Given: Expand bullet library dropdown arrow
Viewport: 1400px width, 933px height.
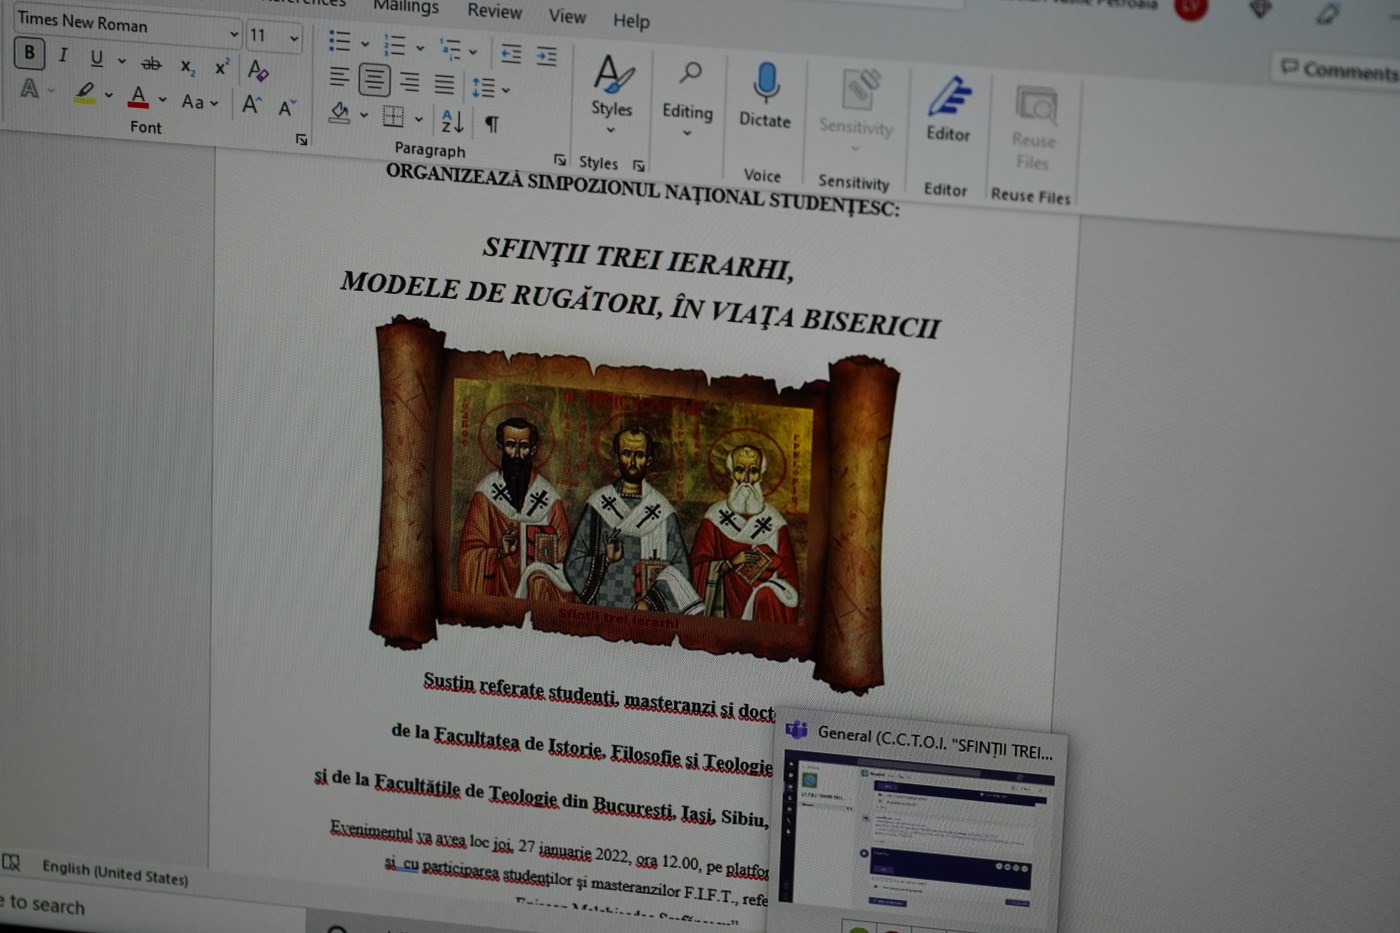Looking at the screenshot, I should click(x=365, y=44).
